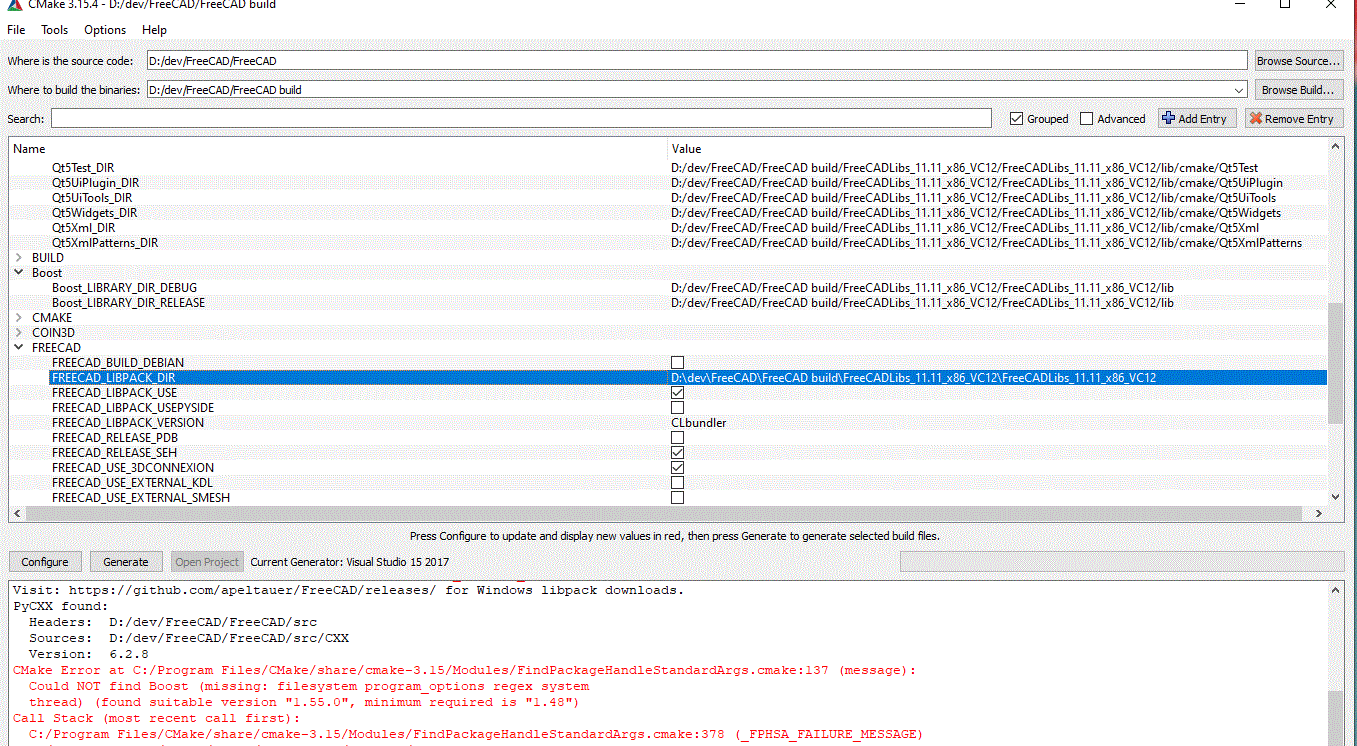
Task: Click the Browse Source button
Action: coord(1298,61)
